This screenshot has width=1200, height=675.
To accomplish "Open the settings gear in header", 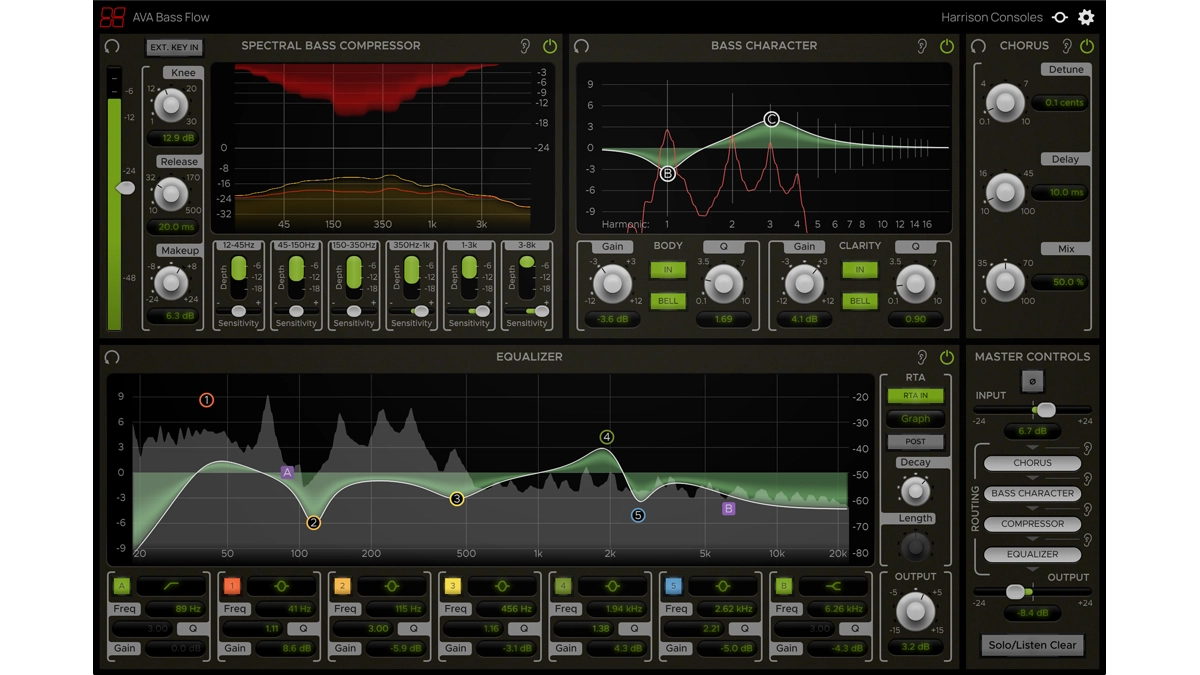I will (x=1086, y=17).
